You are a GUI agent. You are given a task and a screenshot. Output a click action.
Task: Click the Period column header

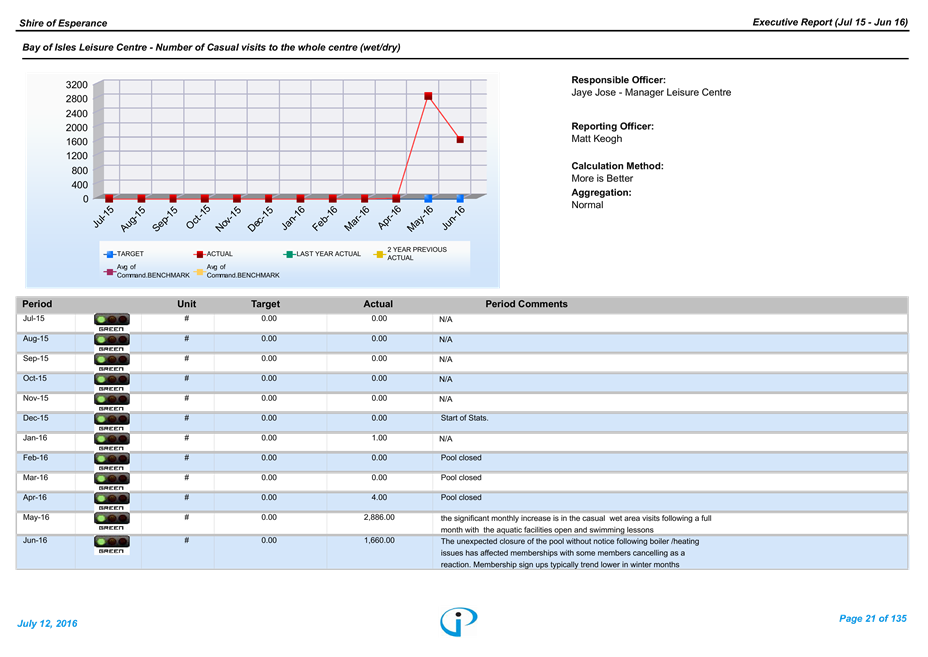point(37,304)
